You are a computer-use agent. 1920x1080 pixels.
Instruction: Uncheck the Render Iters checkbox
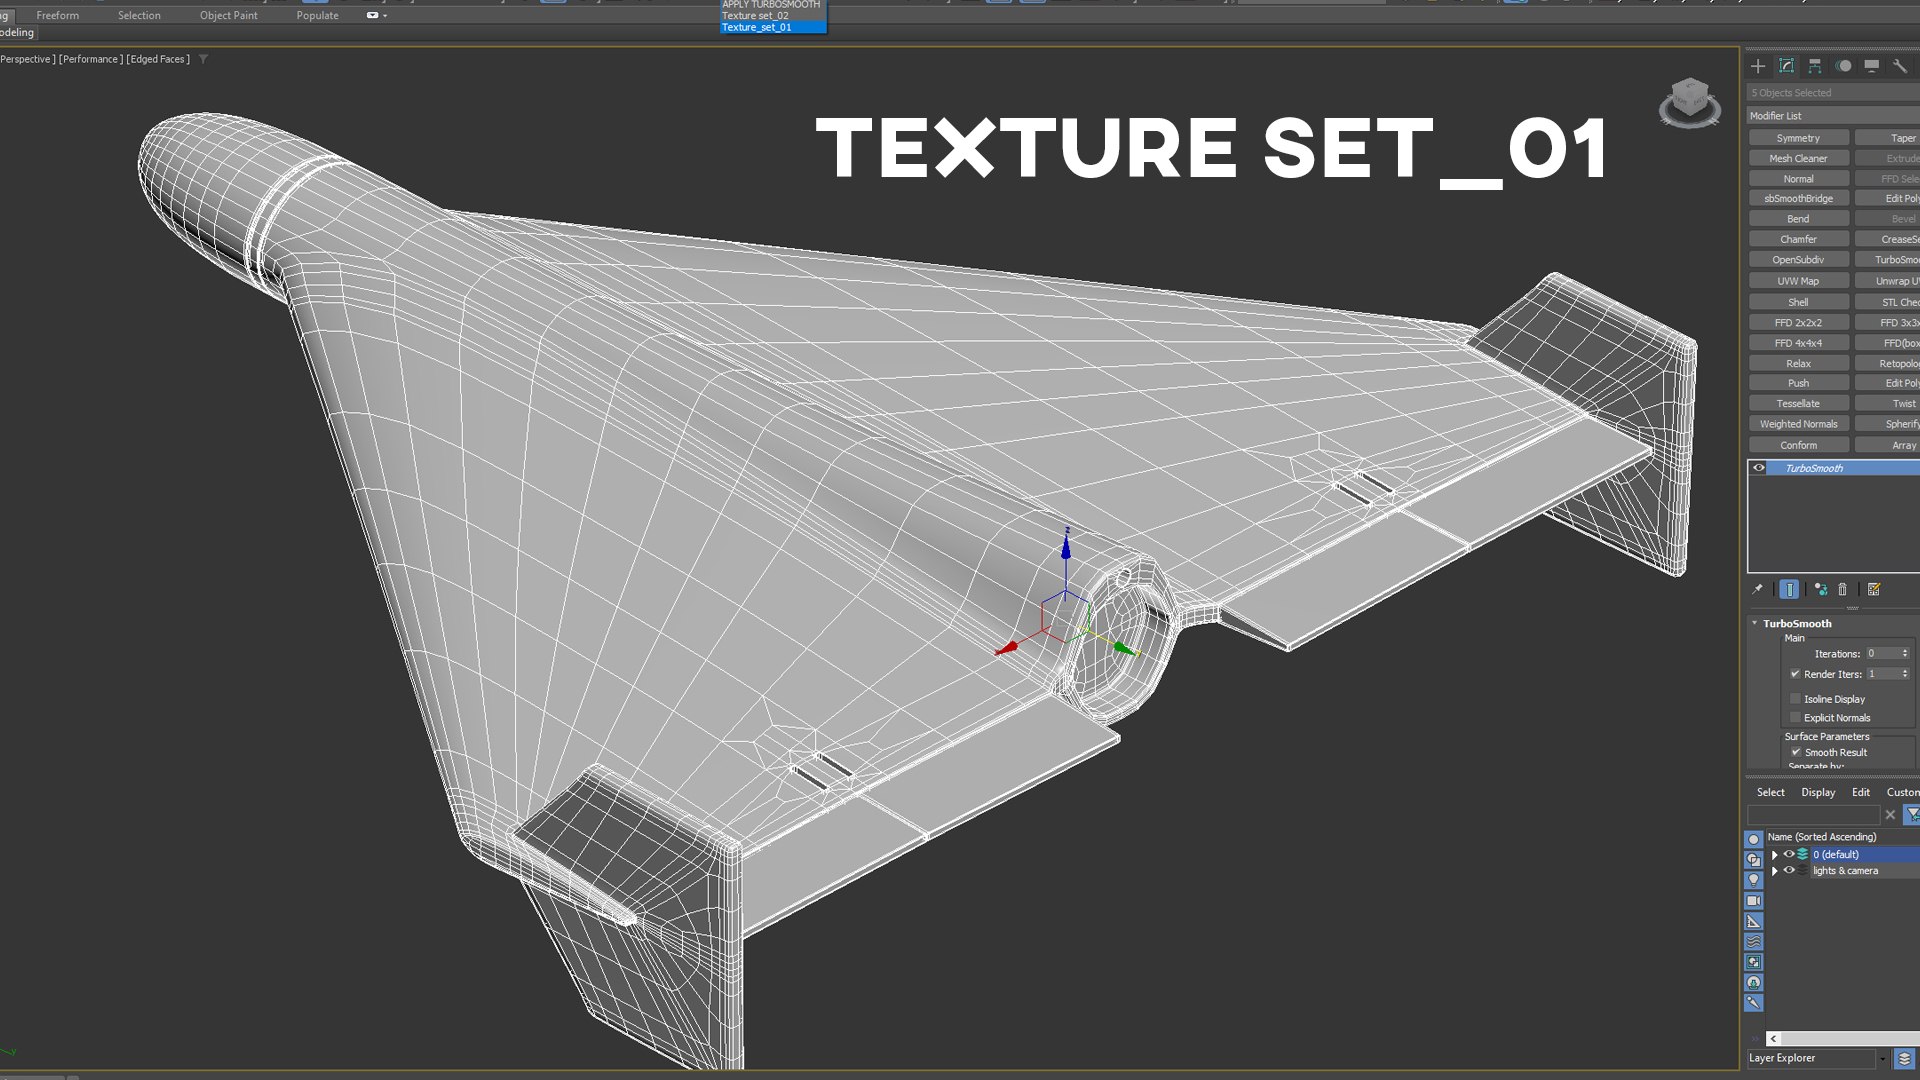tap(1795, 674)
